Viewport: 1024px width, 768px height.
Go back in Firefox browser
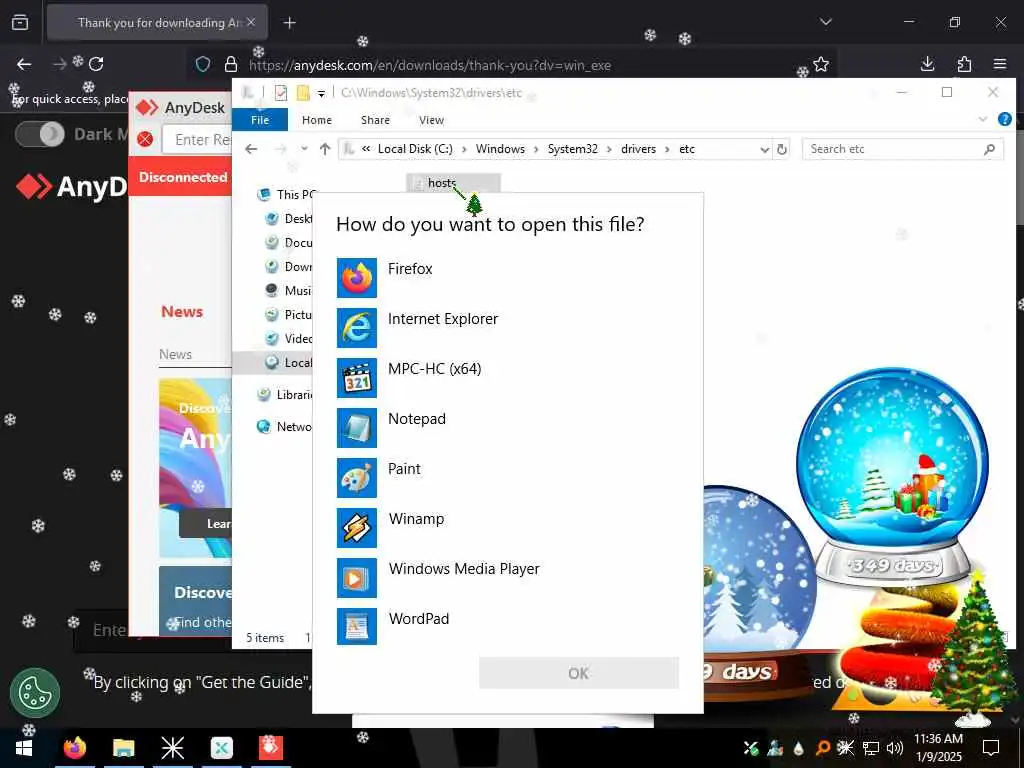[x=24, y=64]
